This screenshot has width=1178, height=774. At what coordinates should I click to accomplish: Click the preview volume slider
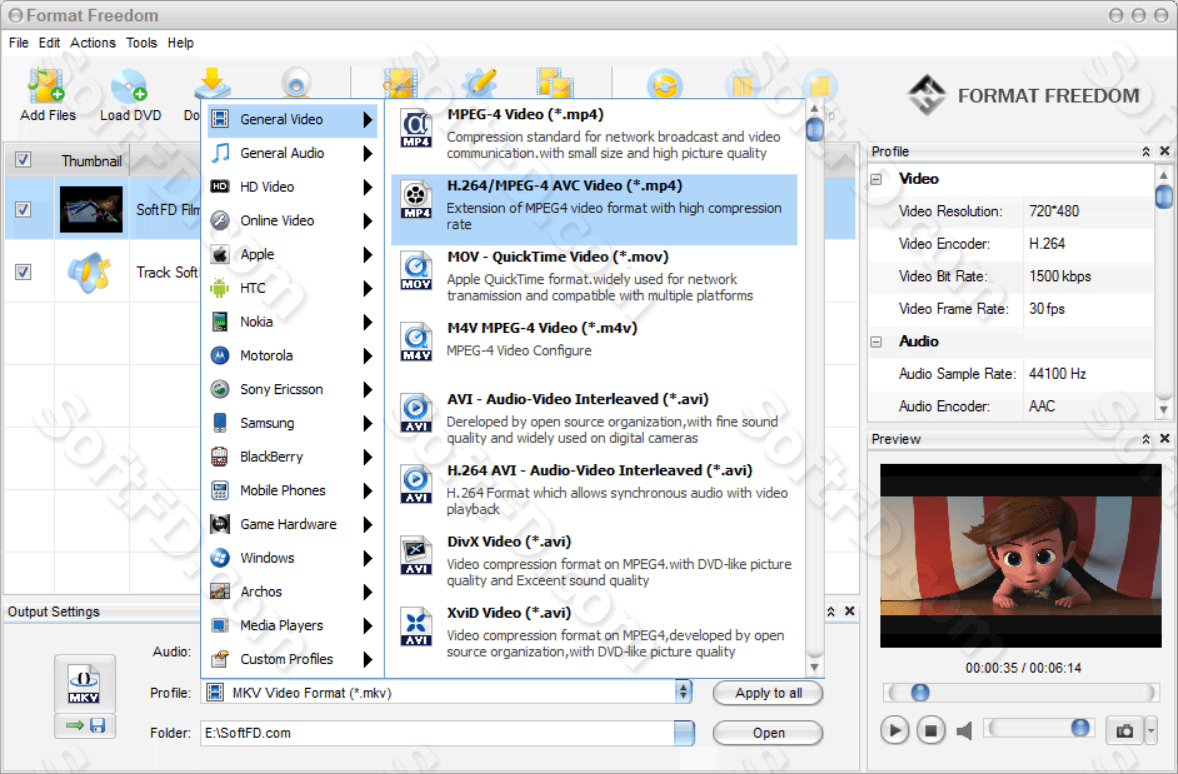1039,727
